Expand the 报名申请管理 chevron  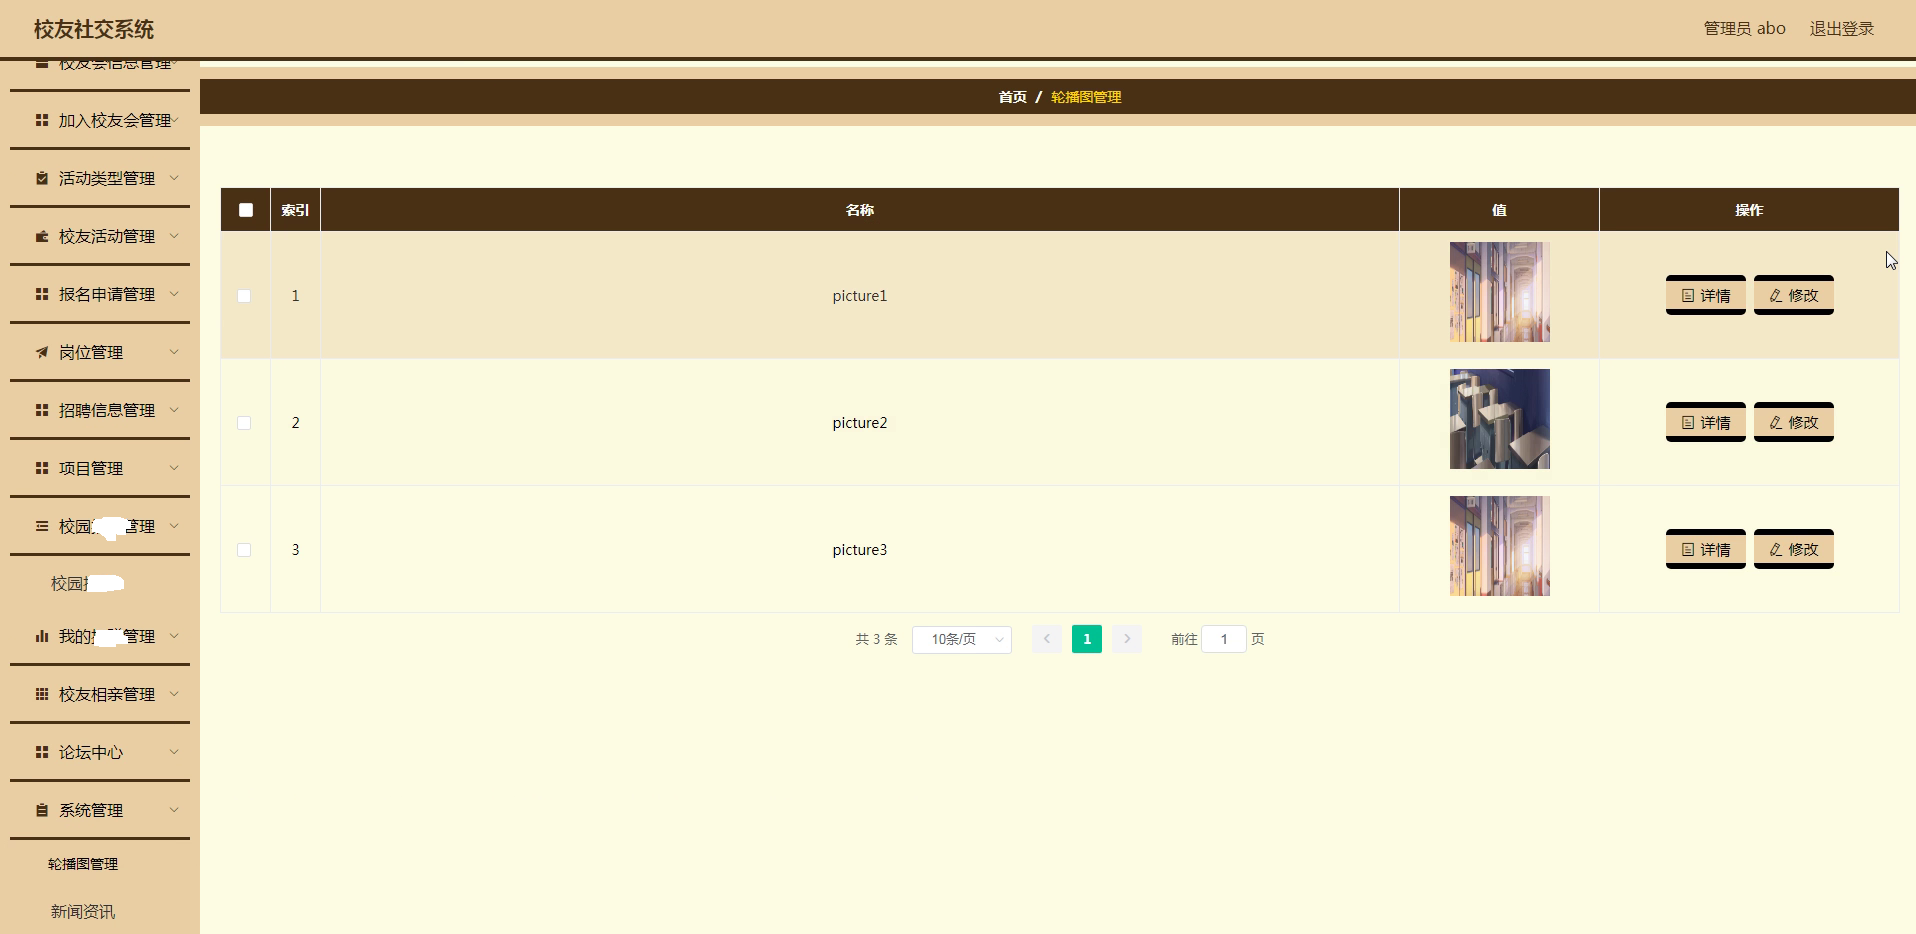click(x=174, y=294)
